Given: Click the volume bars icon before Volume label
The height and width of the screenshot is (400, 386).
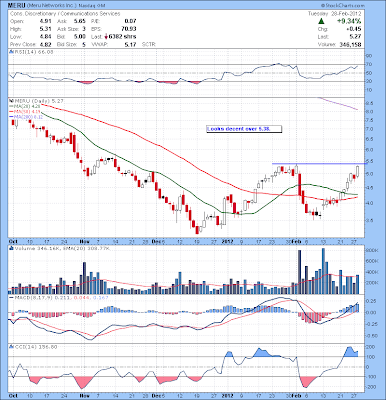Looking at the screenshot, I should [11, 248].
